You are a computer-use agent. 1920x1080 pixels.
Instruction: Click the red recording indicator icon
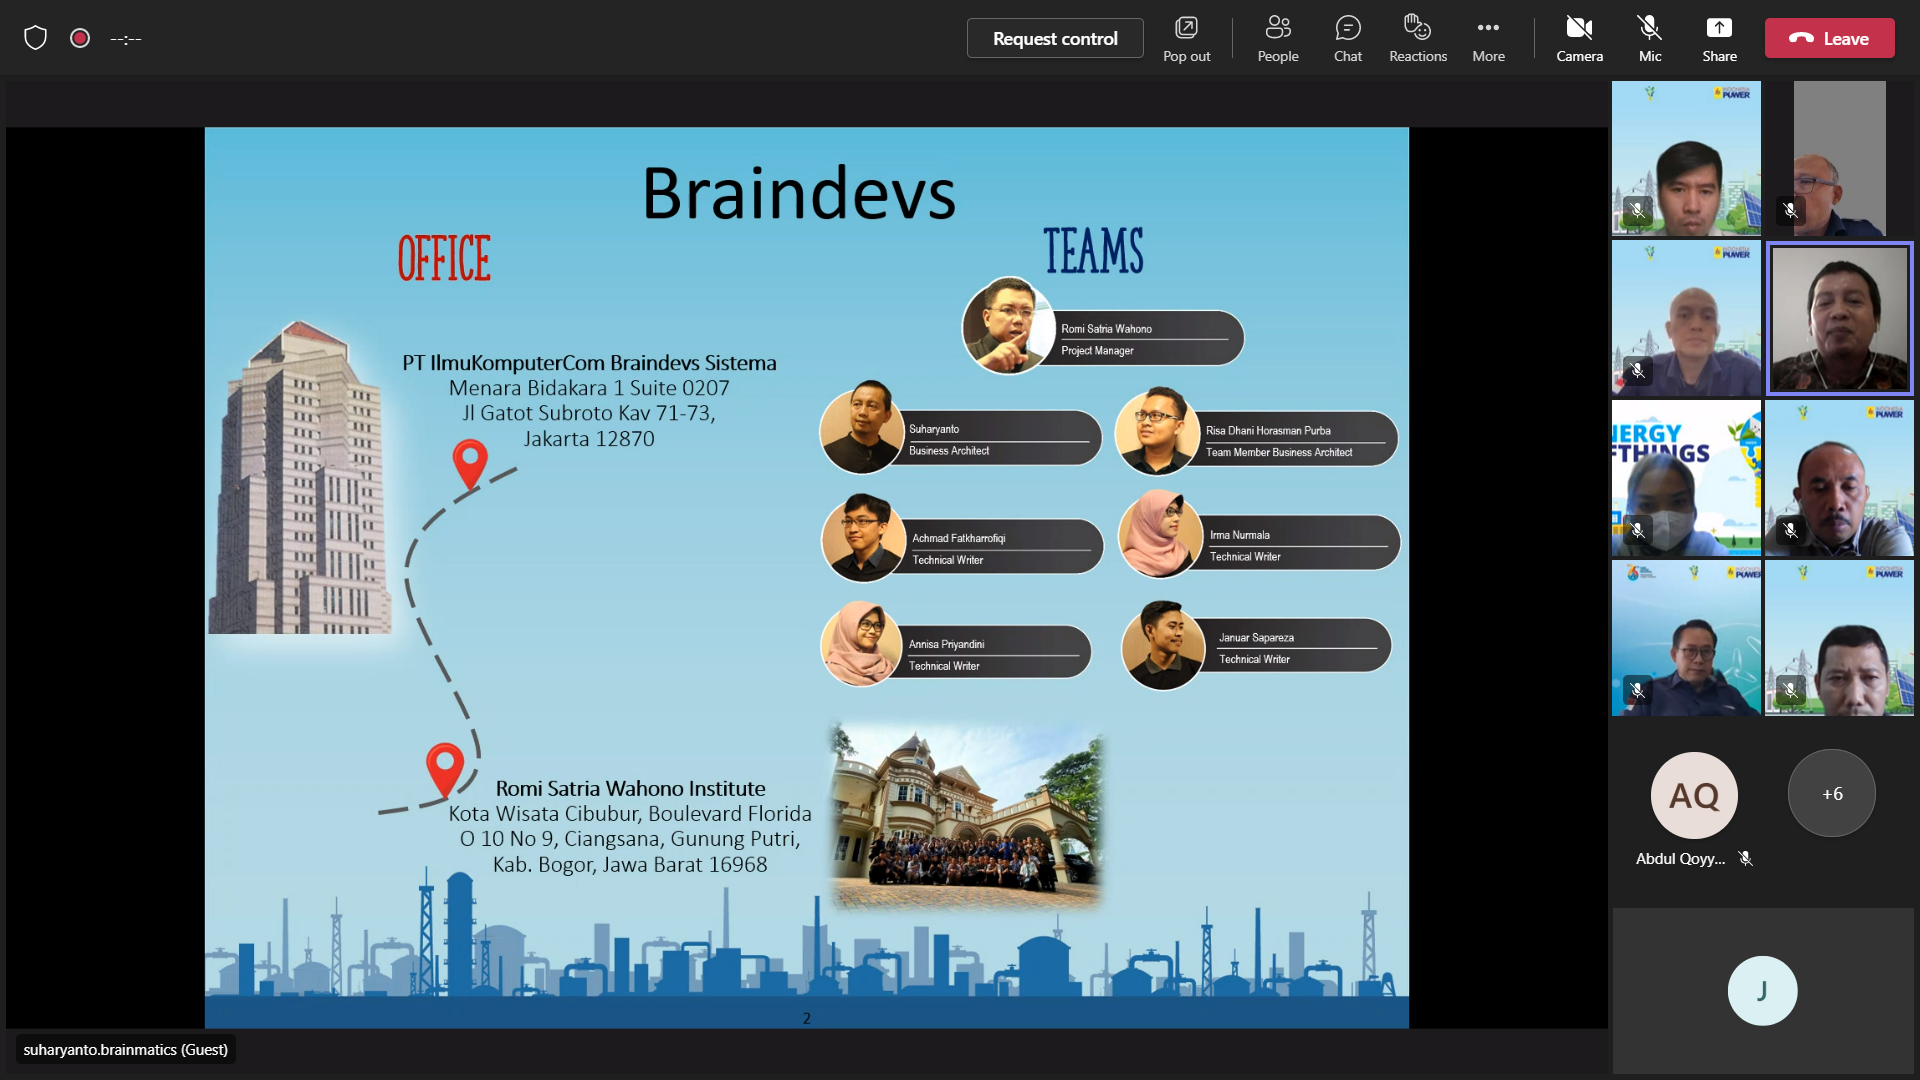tap(80, 38)
